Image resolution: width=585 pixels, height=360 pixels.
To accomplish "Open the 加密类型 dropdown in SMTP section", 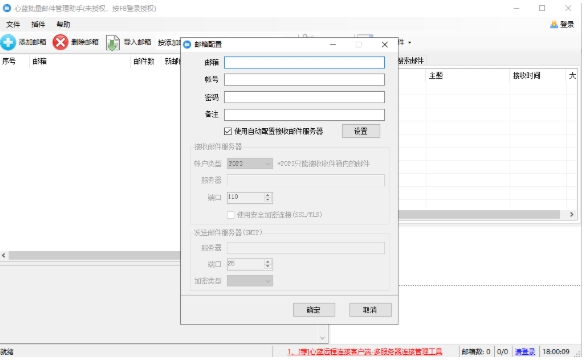I will click(250, 281).
